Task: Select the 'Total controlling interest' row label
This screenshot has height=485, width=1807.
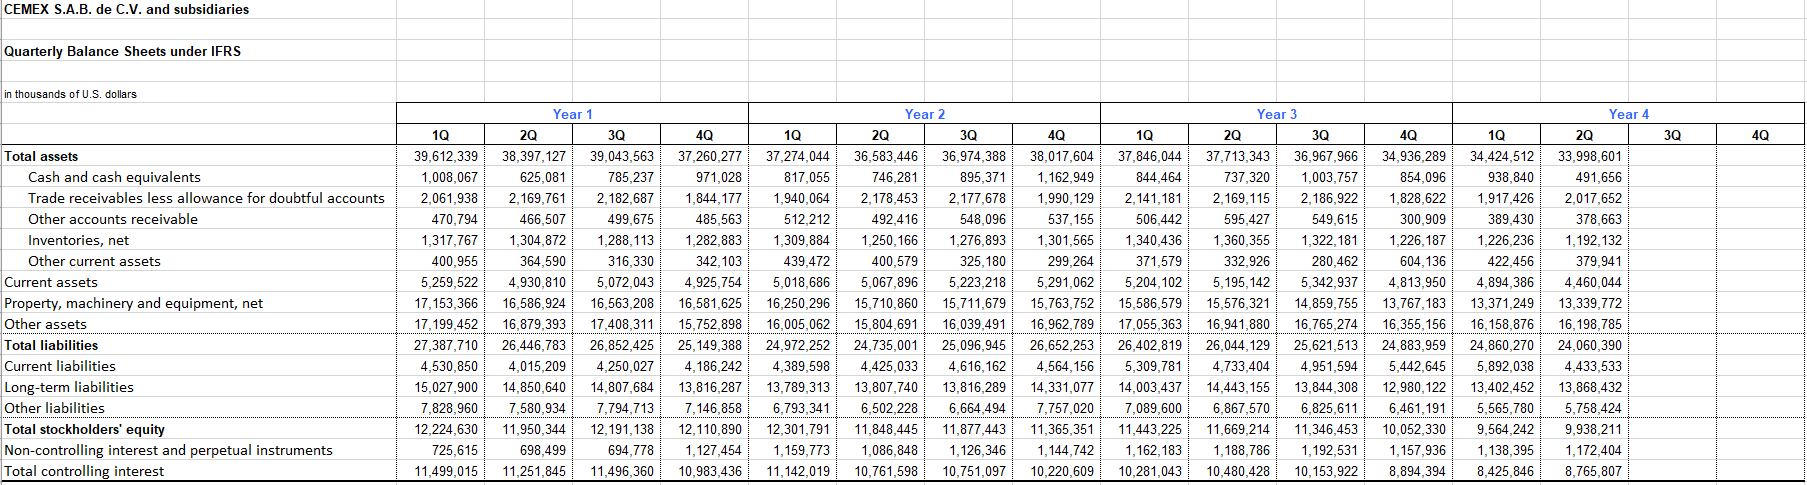Action: click(x=84, y=471)
